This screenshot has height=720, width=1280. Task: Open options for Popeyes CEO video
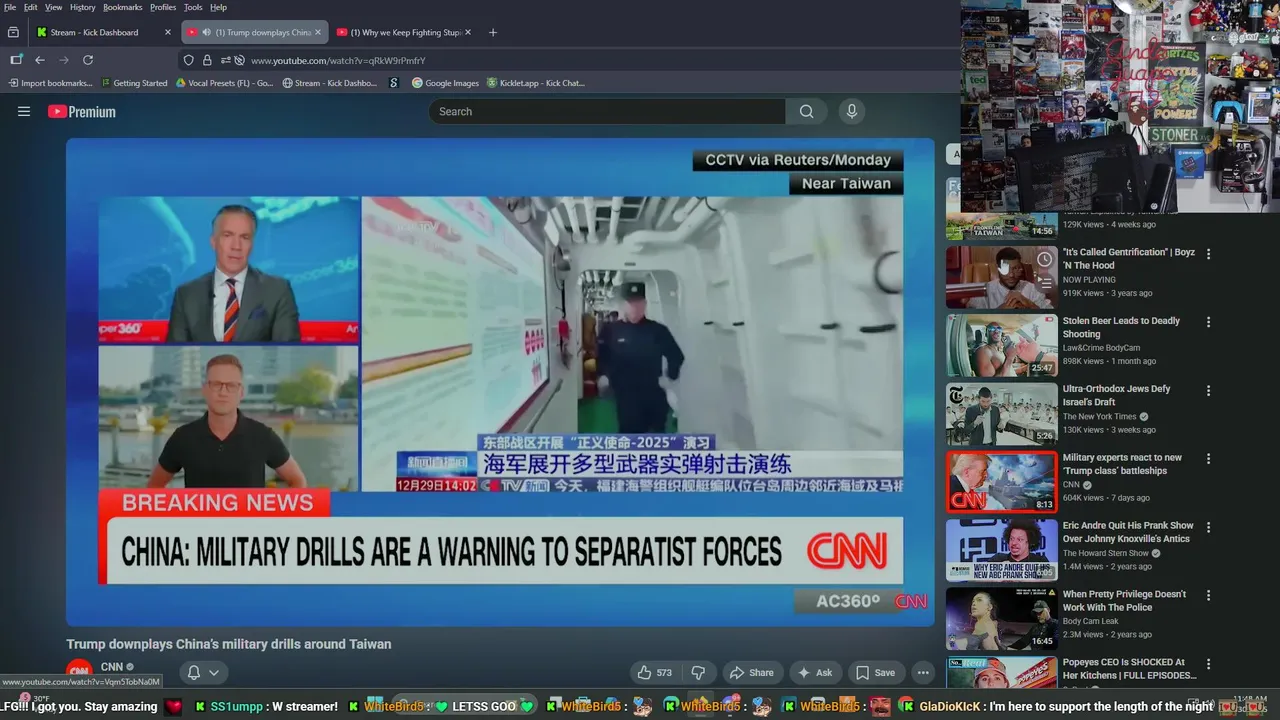click(x=1208, y=663)
